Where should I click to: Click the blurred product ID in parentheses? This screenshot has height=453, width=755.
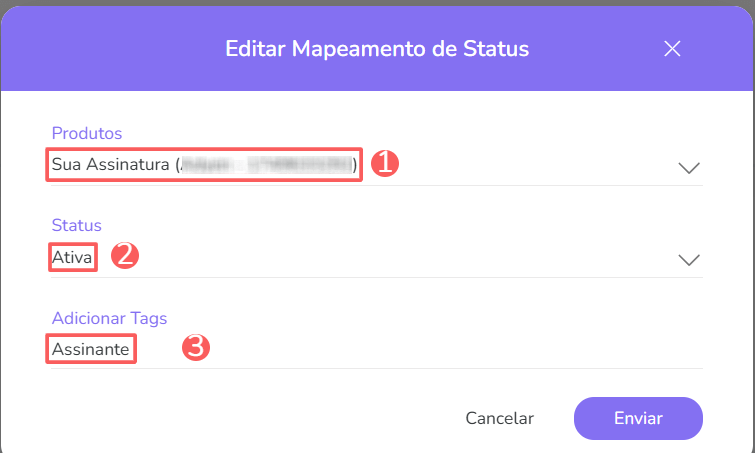[x=266, y=164]
